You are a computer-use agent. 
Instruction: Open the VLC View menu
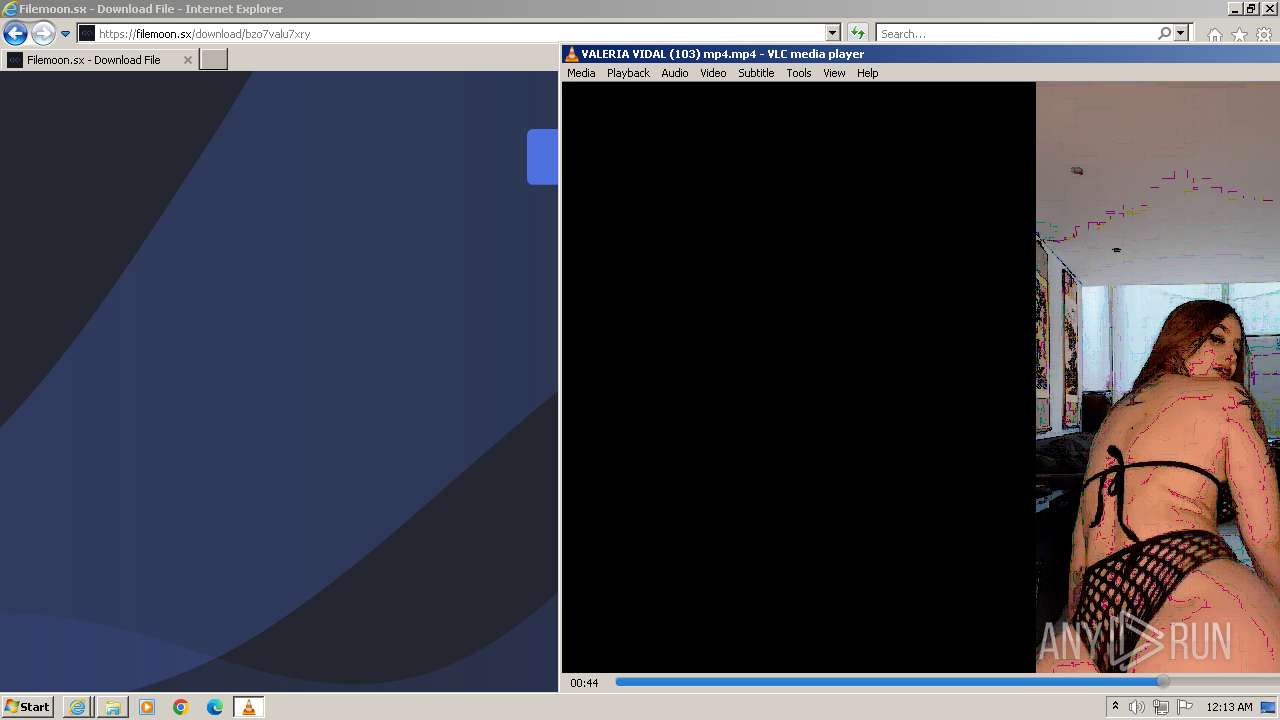coord(834,73)
